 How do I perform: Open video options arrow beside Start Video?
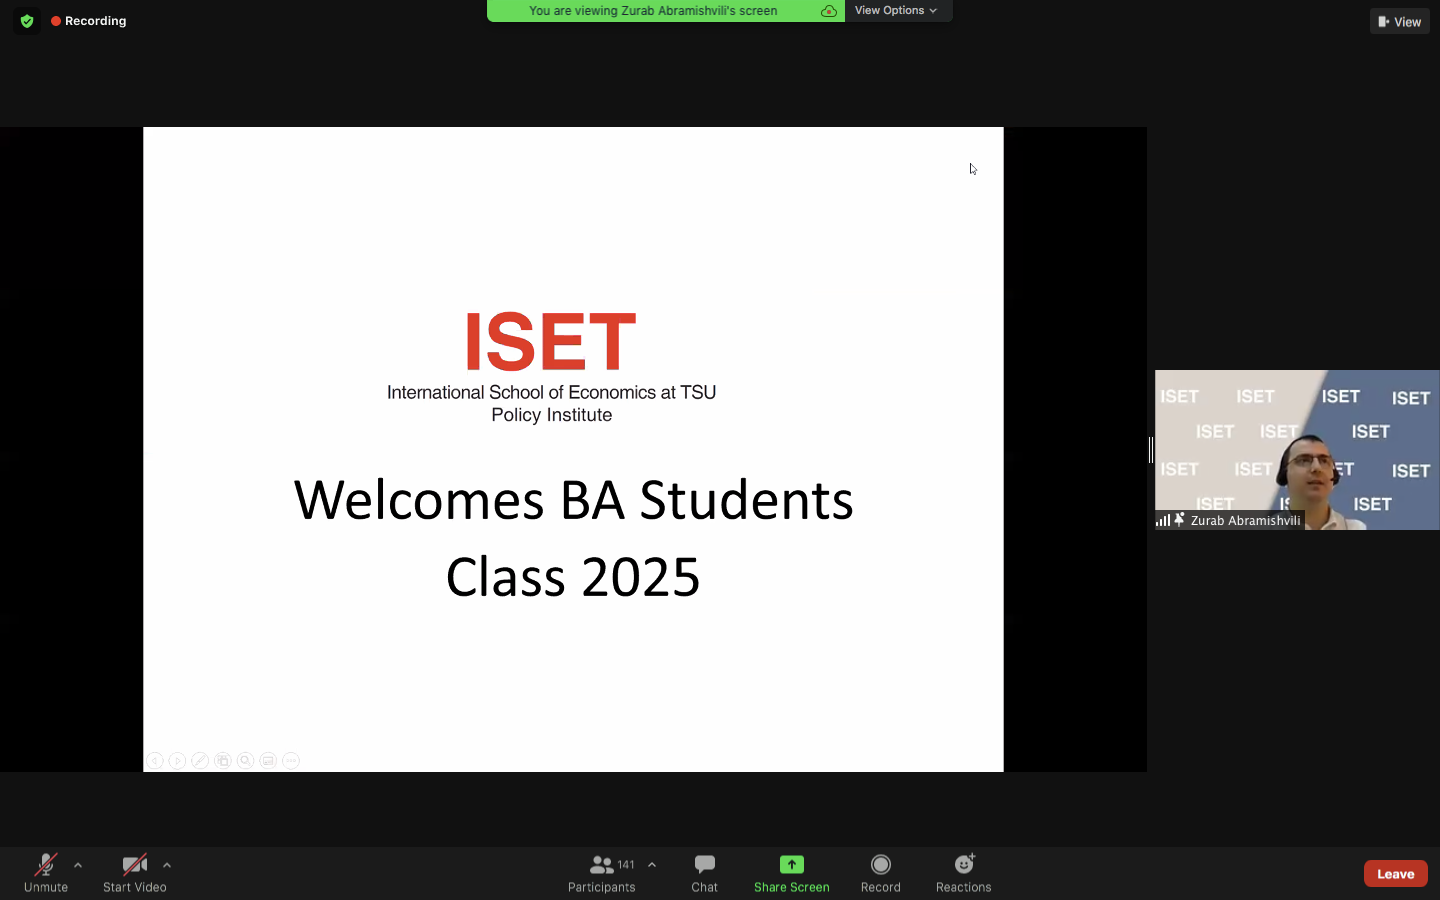click(167, 865)
